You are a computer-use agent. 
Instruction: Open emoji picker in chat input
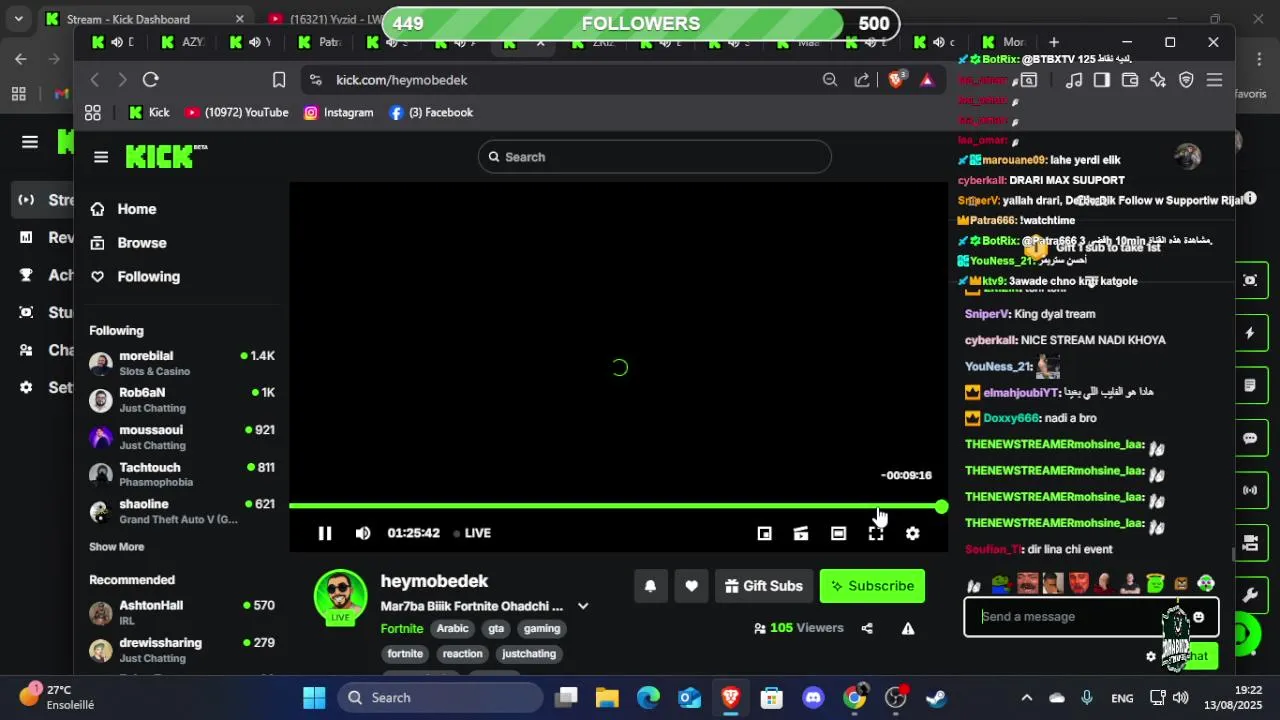[1198, 617]
